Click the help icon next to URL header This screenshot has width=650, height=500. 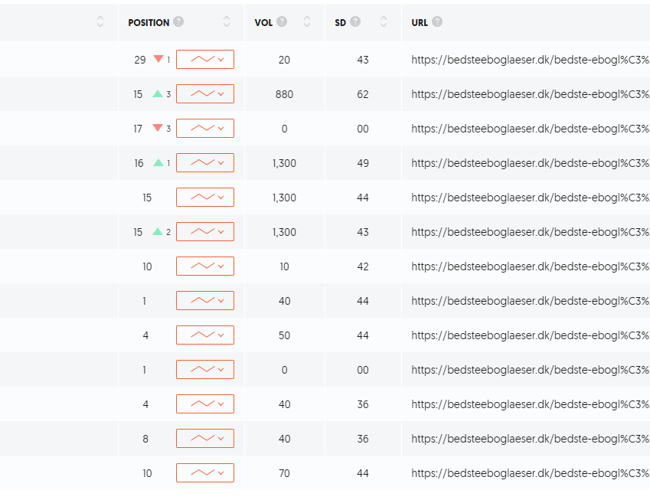tap(437, 22)
